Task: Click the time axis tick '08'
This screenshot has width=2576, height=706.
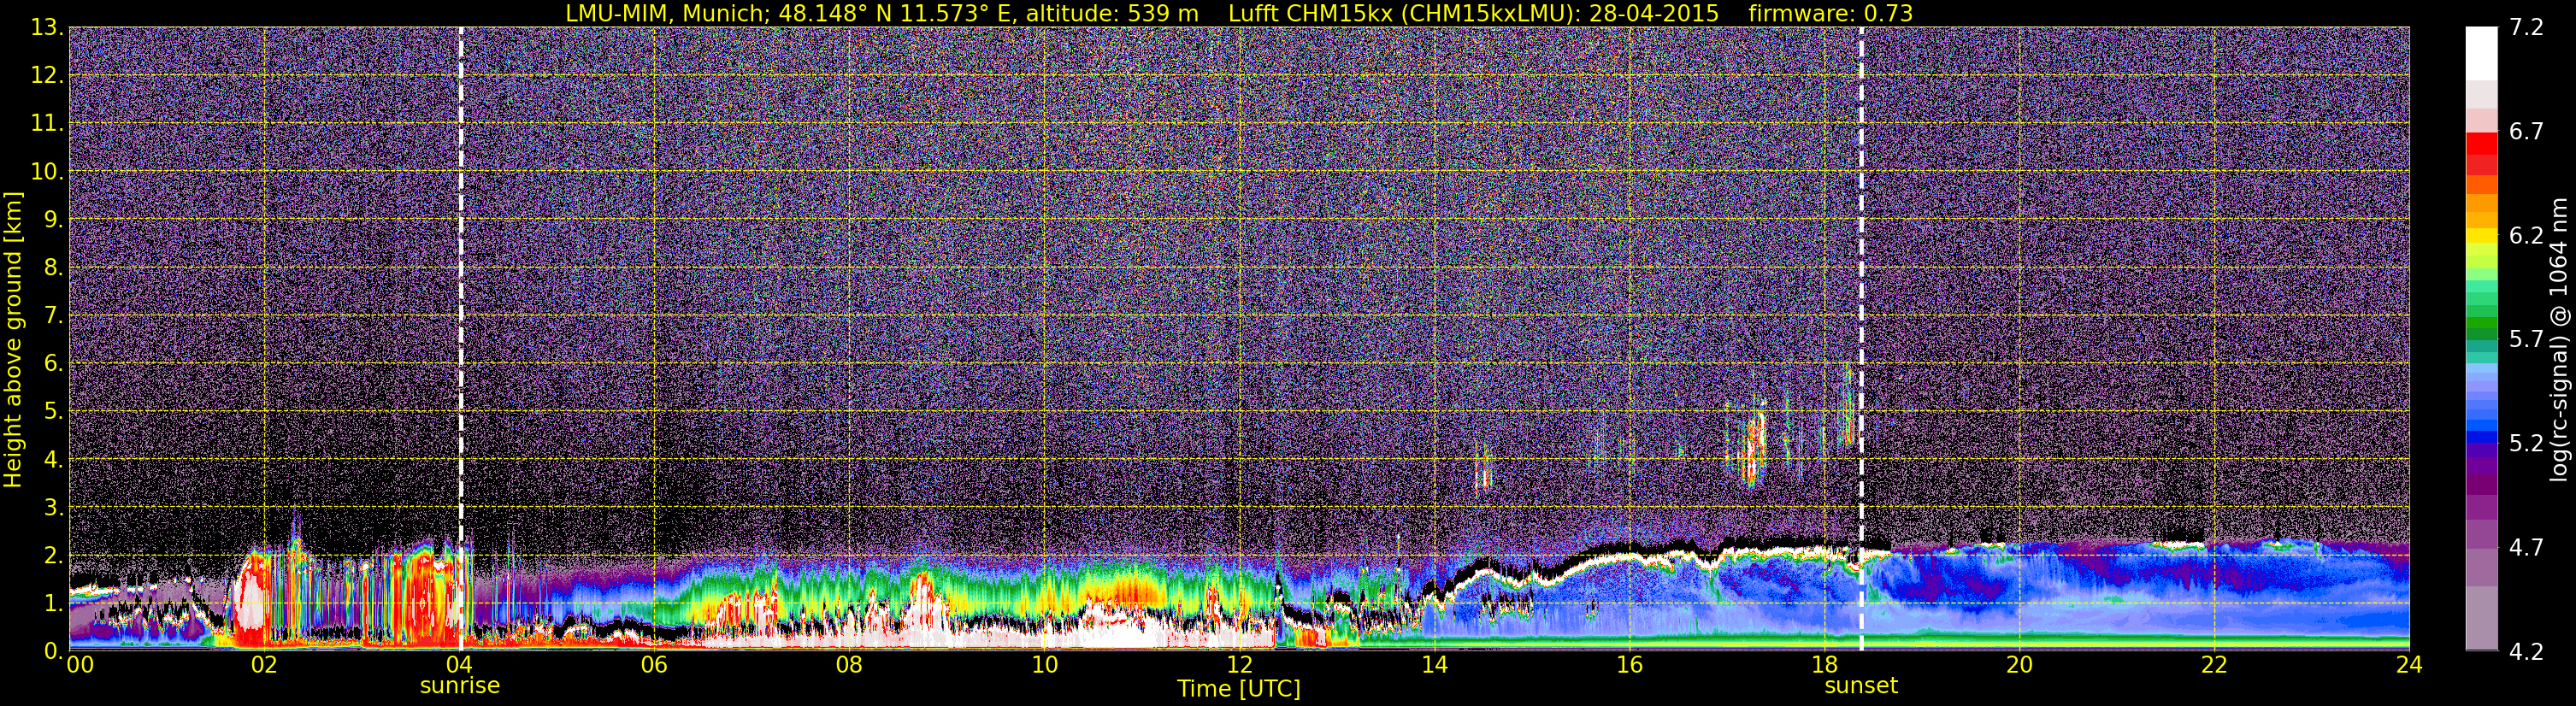Action: (849, 665)
